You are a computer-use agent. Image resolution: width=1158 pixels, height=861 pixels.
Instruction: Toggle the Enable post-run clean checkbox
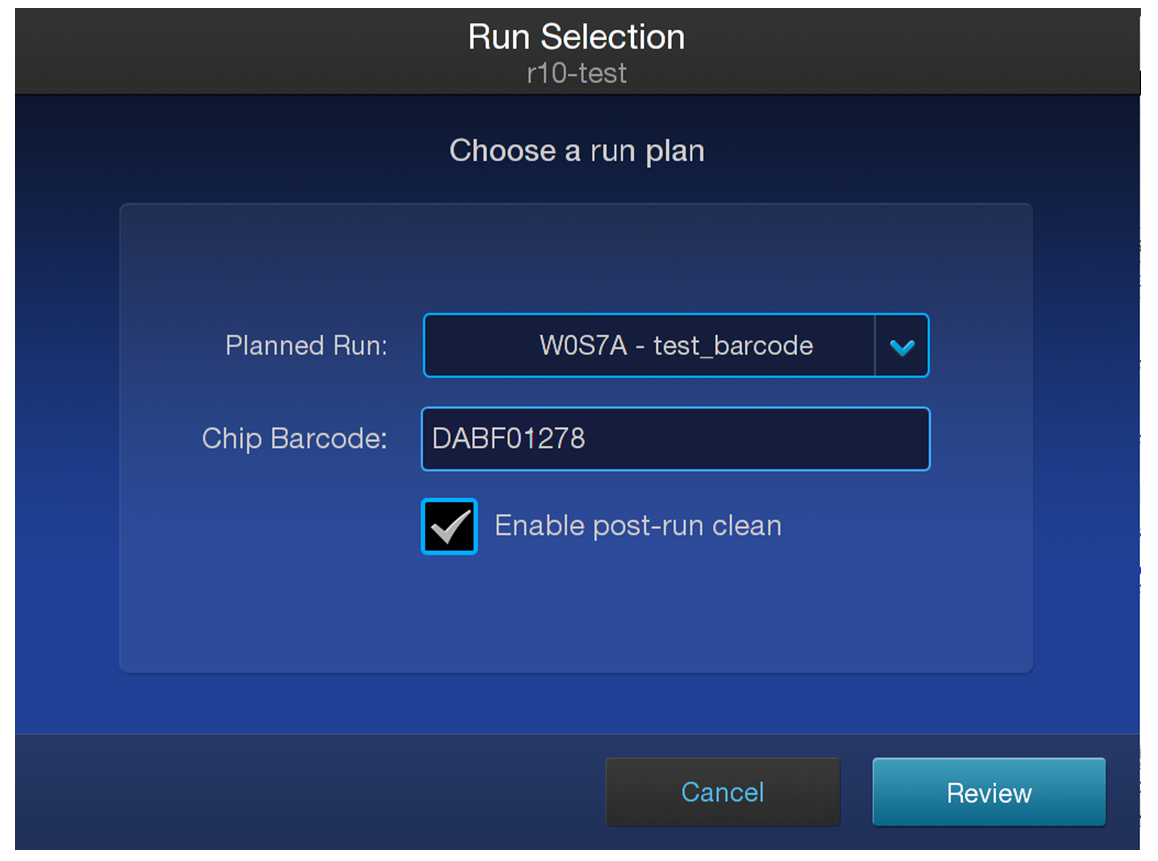click(449, 527)
